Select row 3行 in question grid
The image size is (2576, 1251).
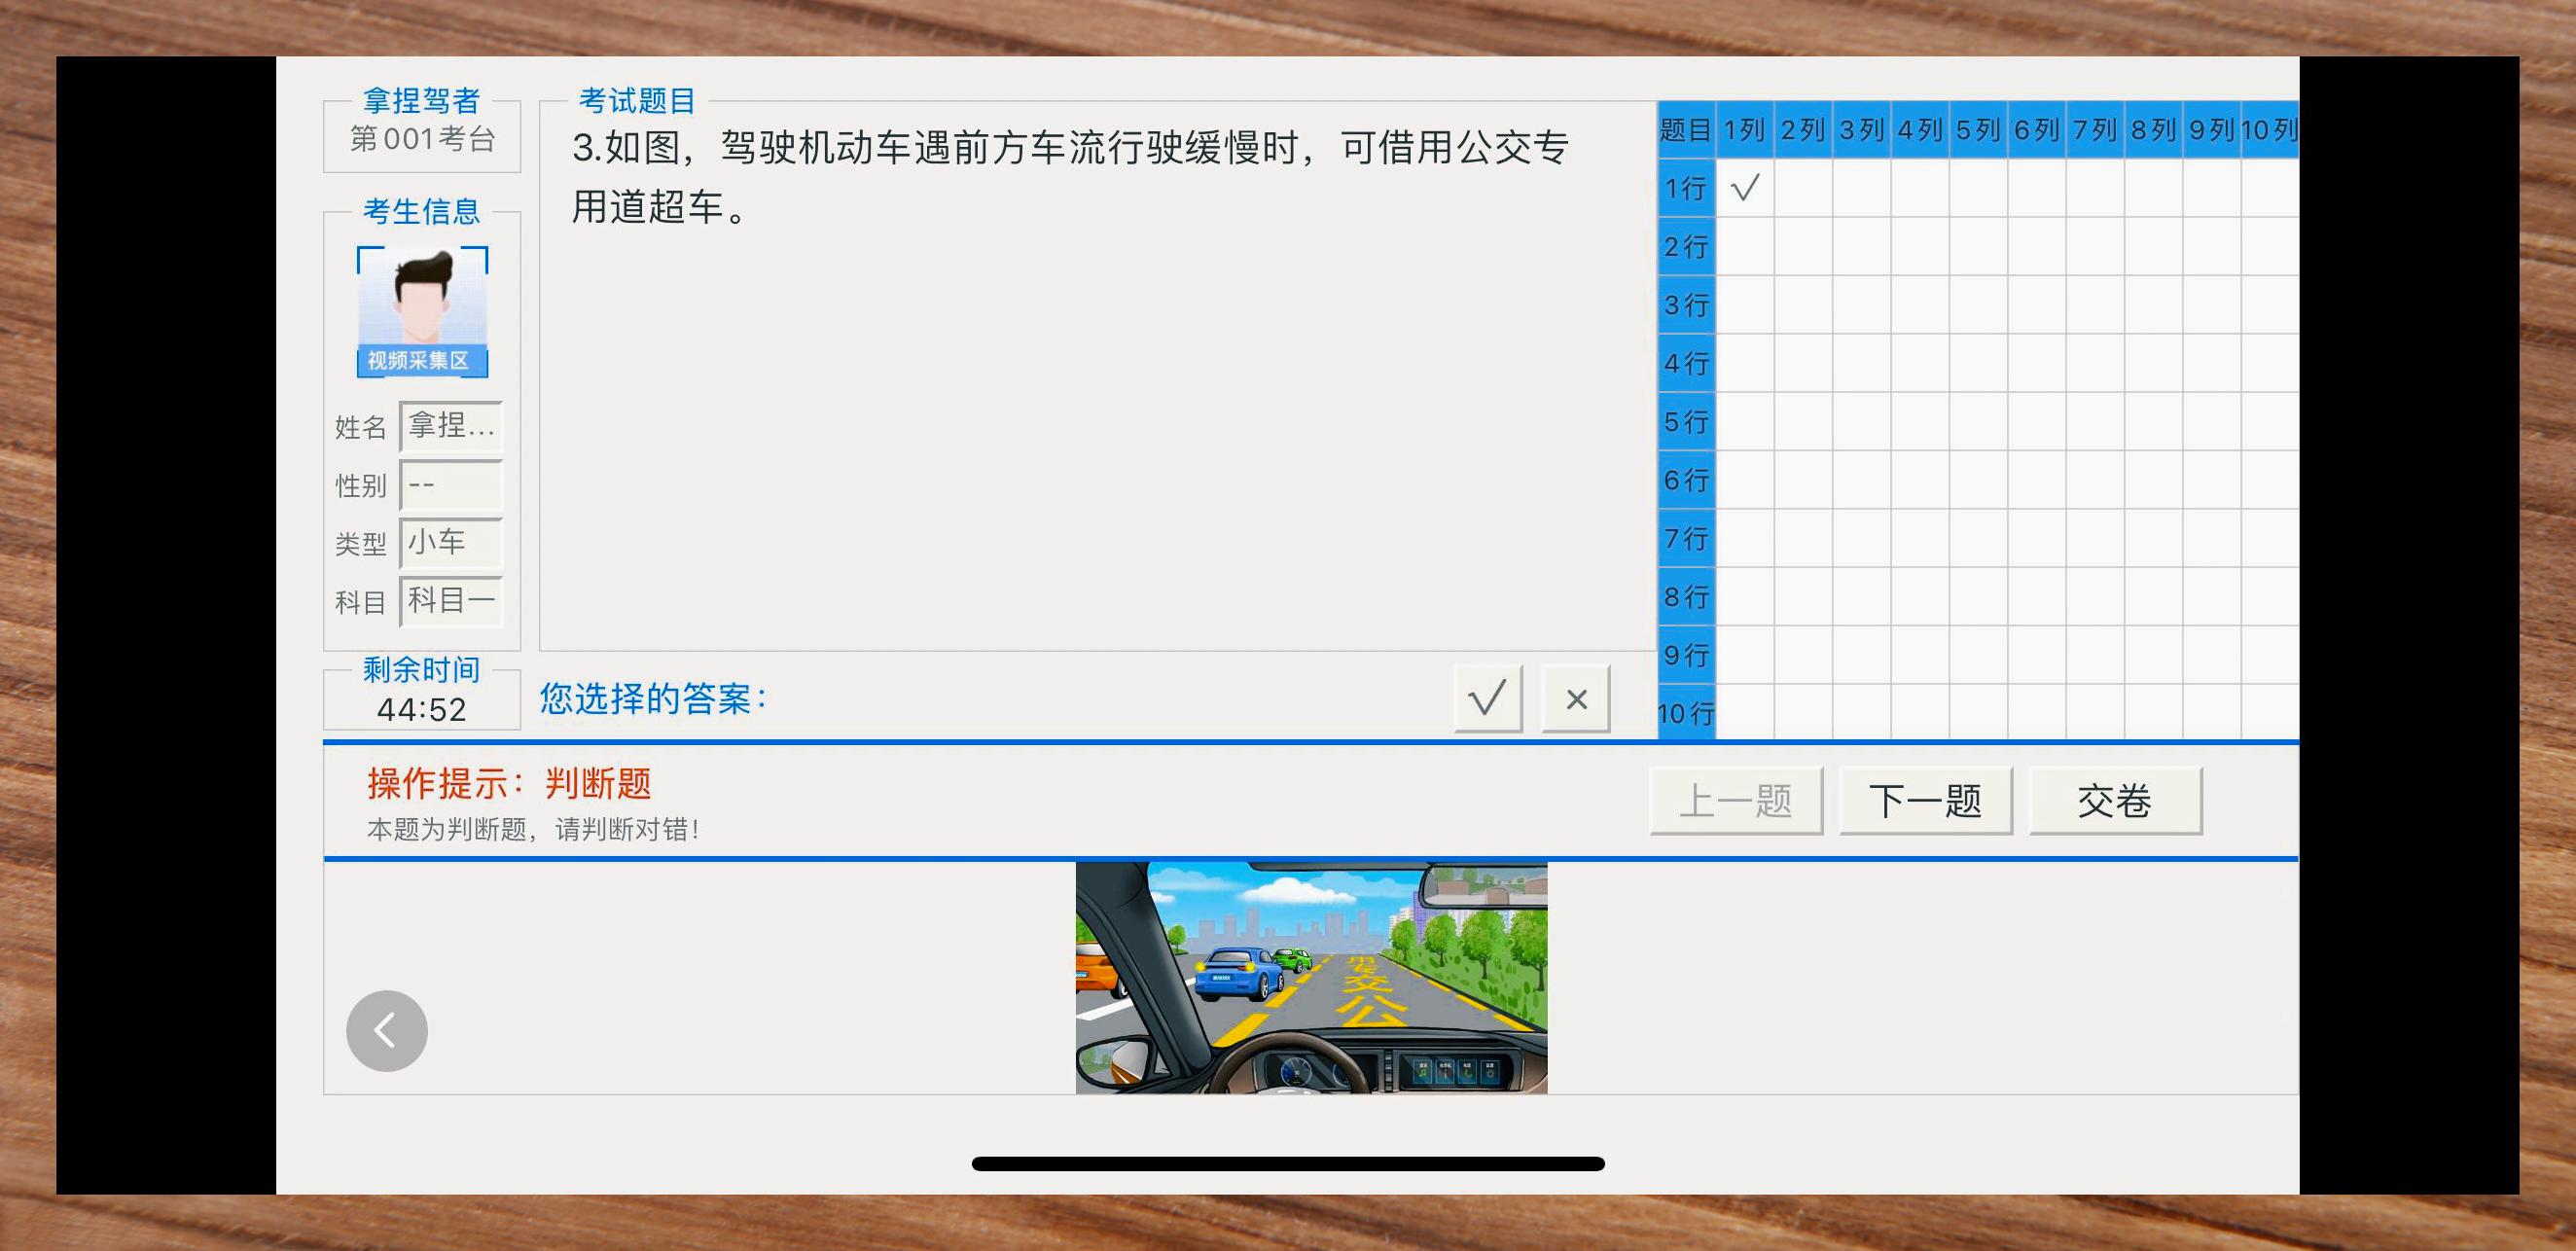tap(1686, 305)
